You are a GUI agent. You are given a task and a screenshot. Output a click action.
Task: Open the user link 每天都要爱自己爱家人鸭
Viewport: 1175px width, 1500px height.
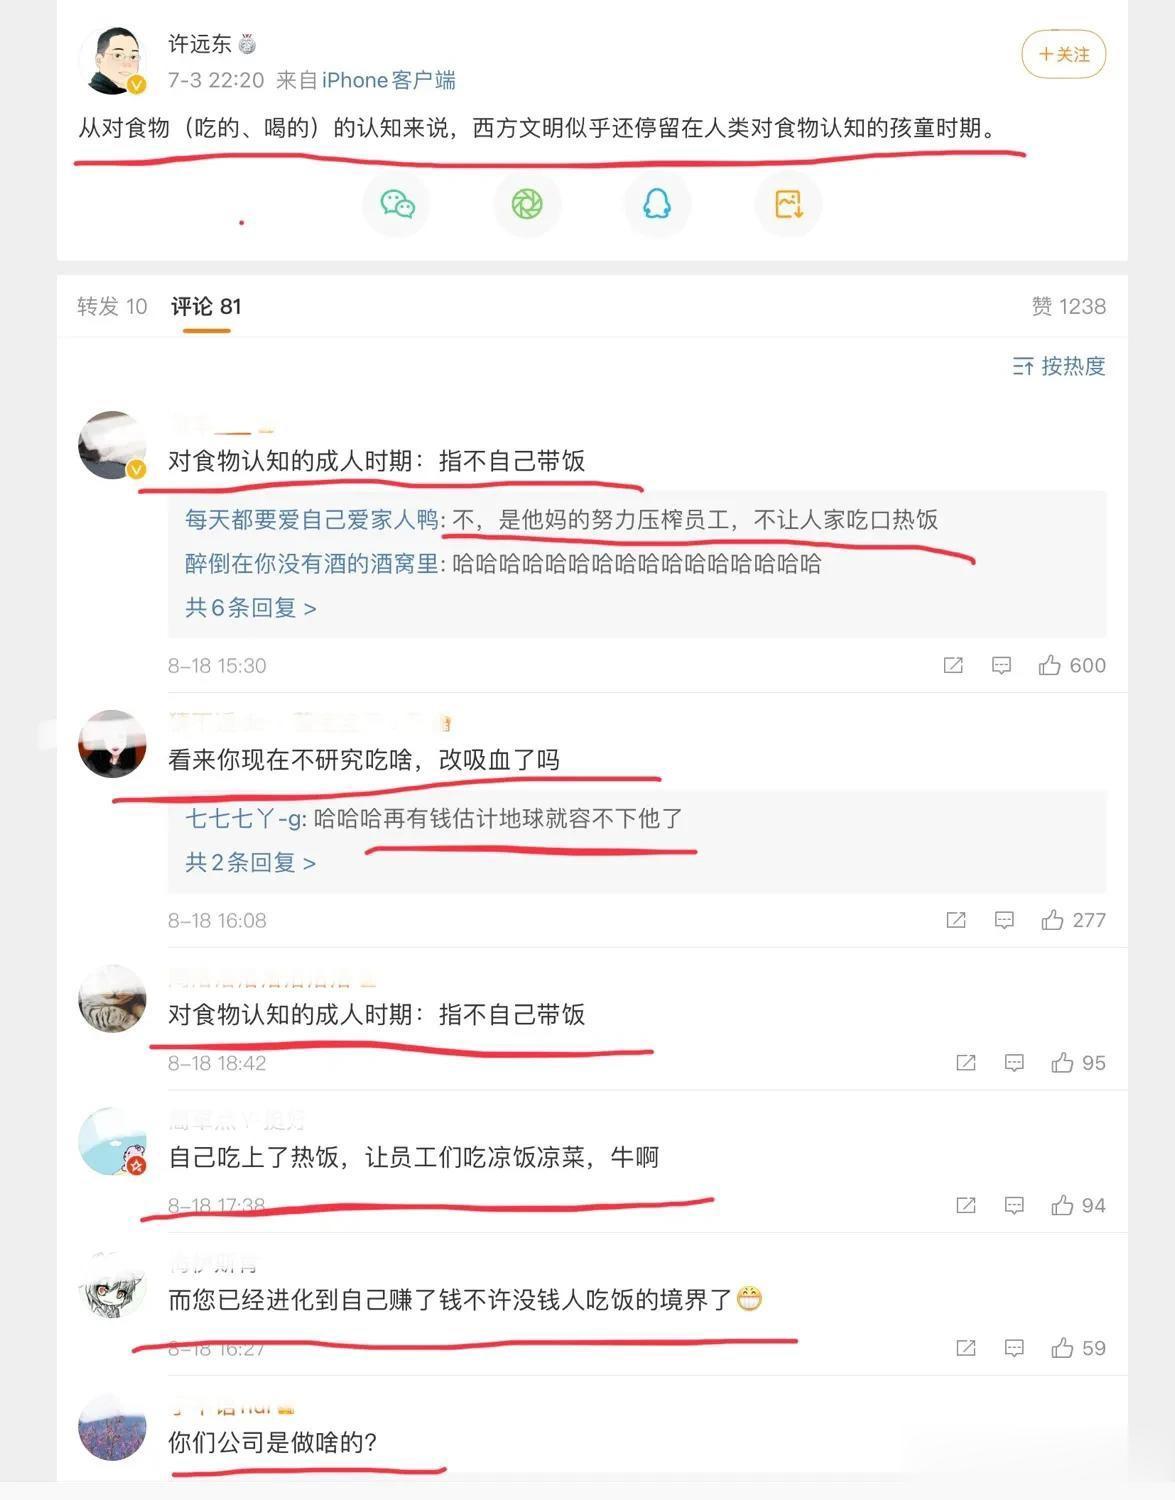(x=312, y=519)
